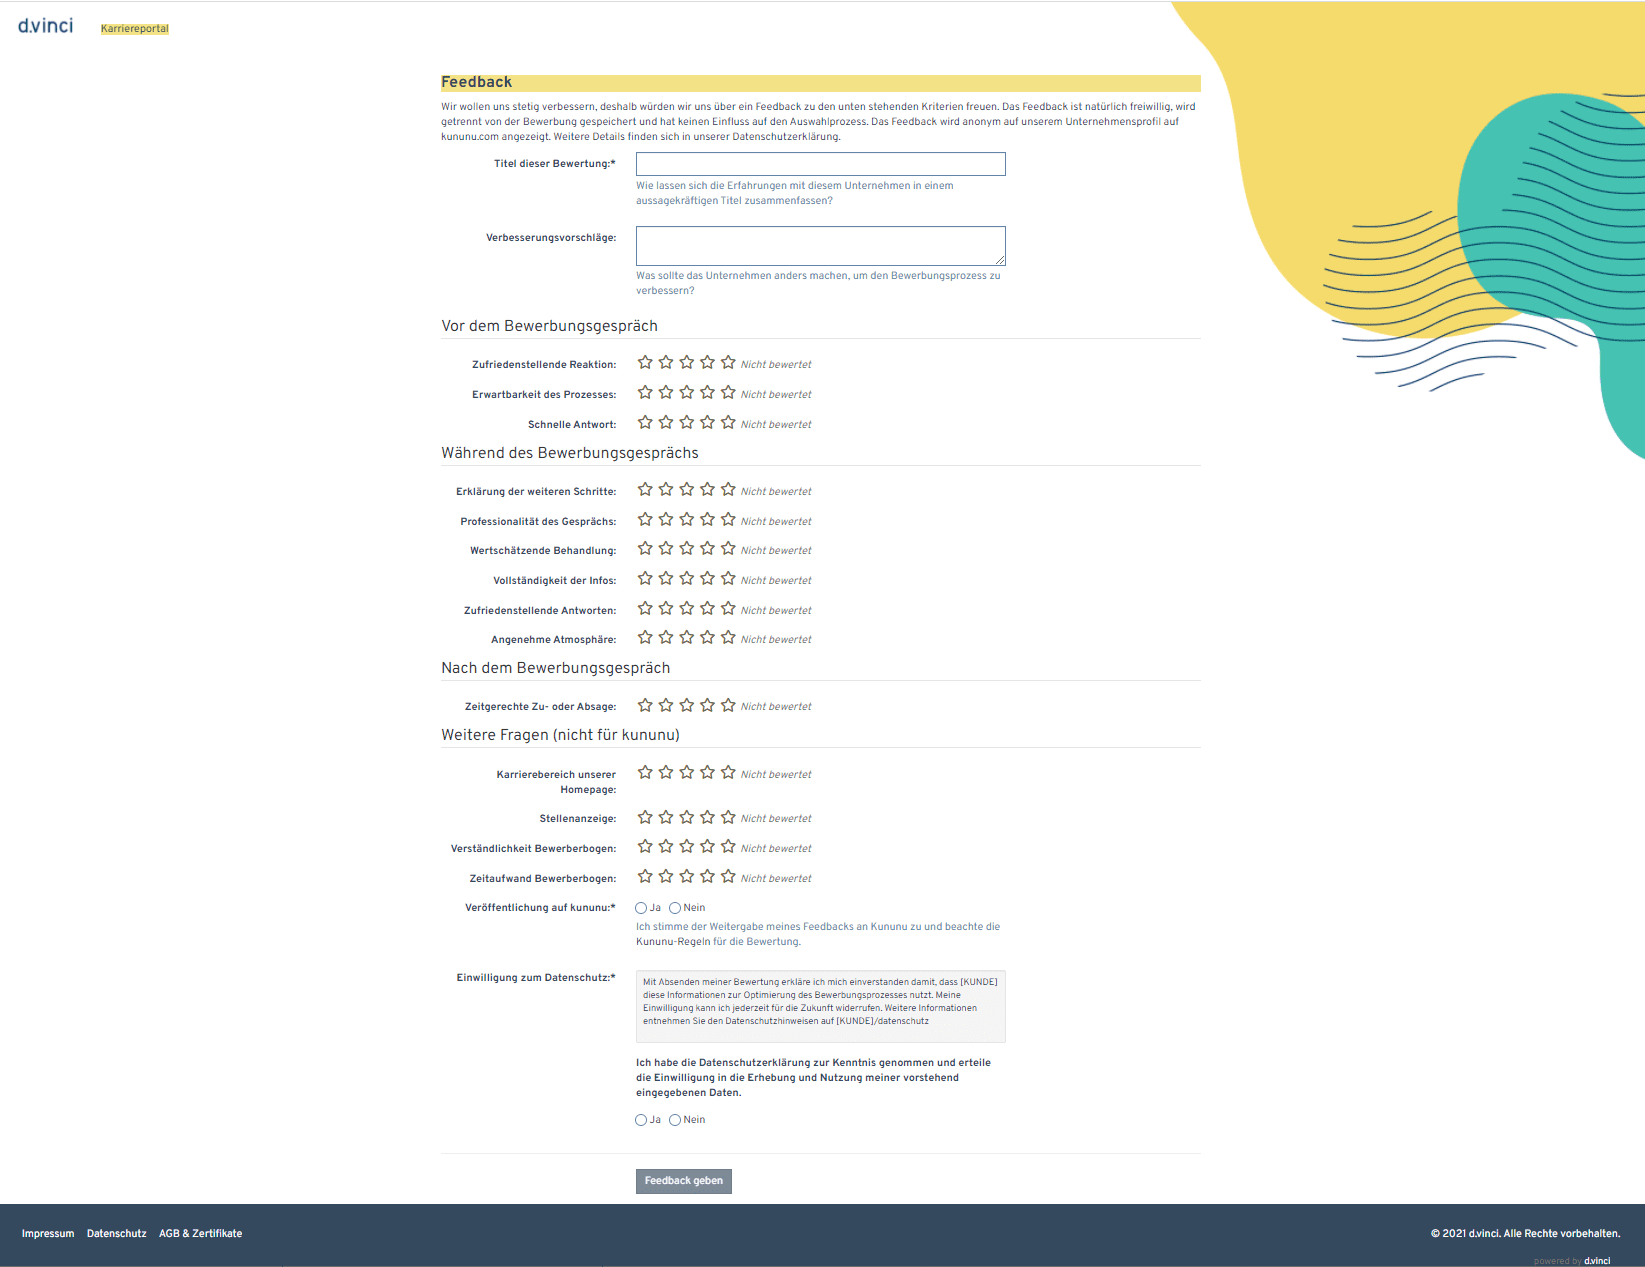The image size is (1645, 1267).
Task: Open the Impressum footer link
Action: click(48, 1234)
